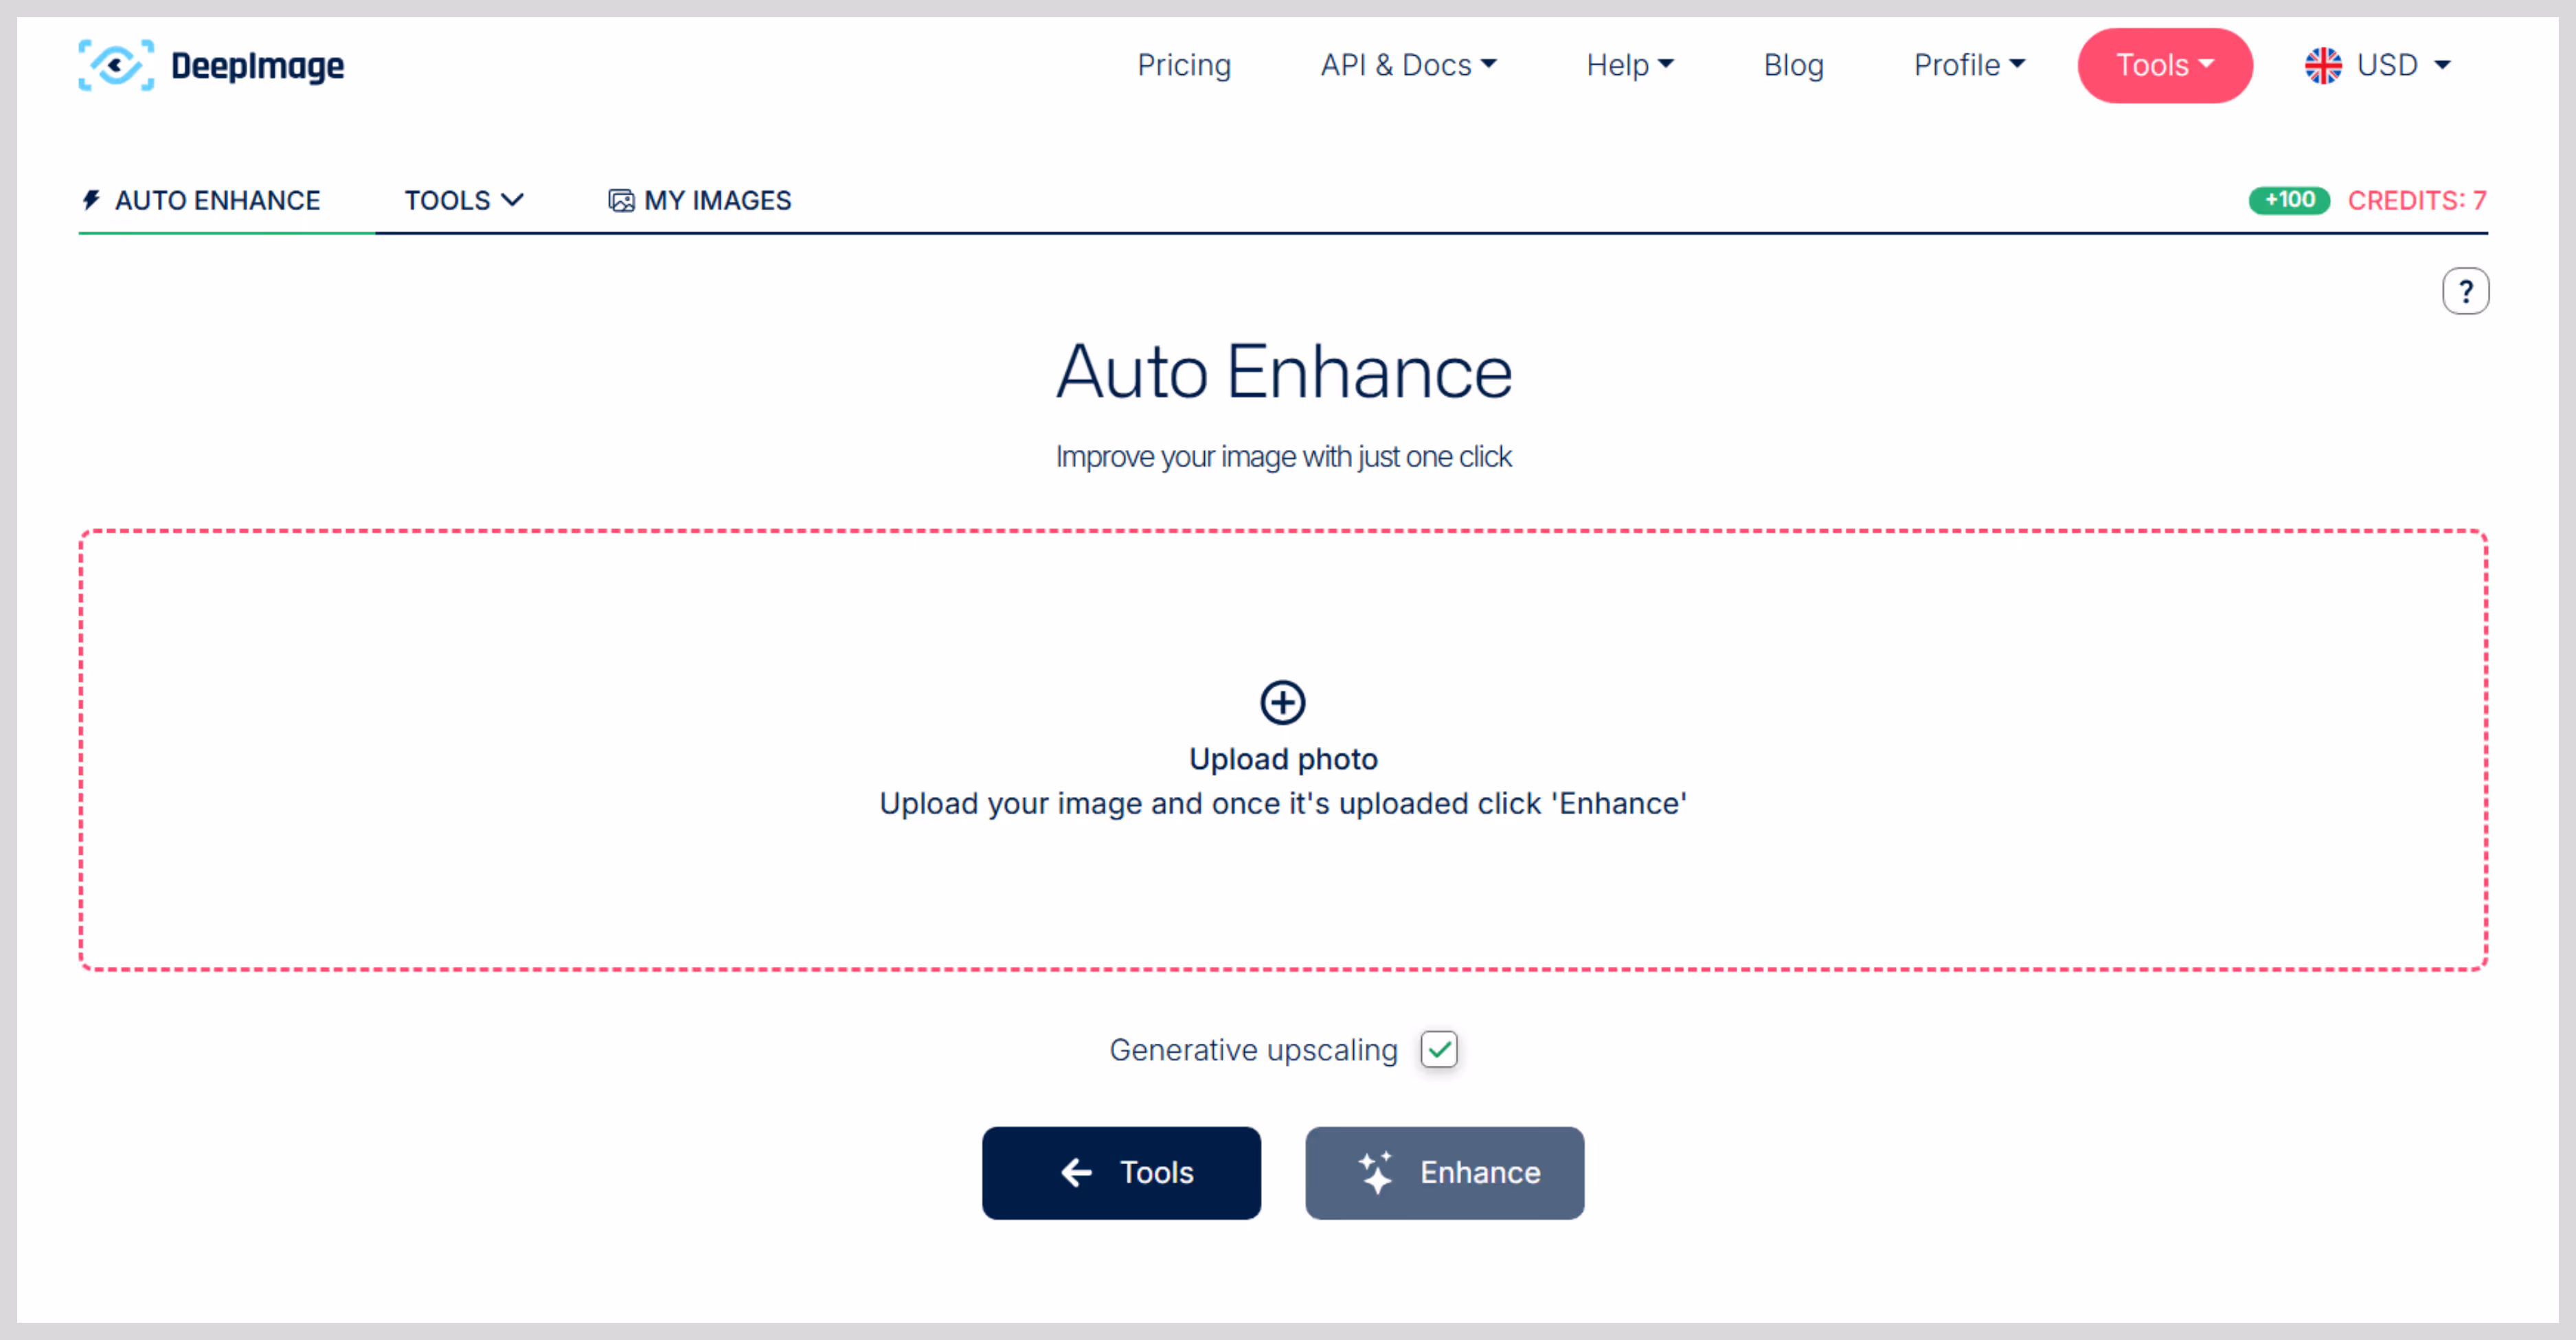Click the CREDITS: 7 counter
Screen dimensions: 2576x1340
coord(2417,200)
